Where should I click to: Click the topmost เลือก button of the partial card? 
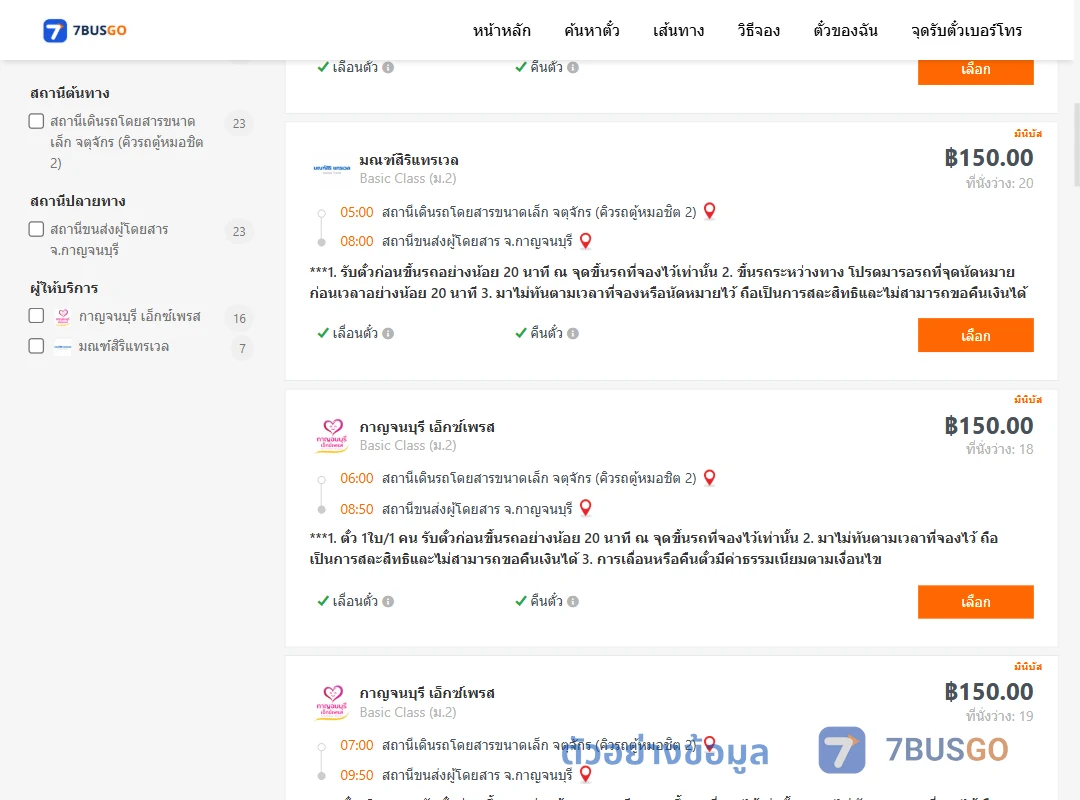[975, 72]
